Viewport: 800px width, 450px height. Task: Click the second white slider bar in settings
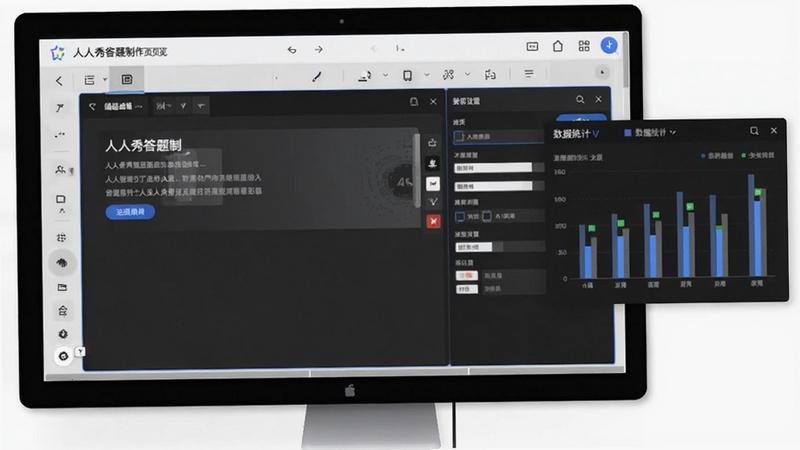tap(493, 186)
